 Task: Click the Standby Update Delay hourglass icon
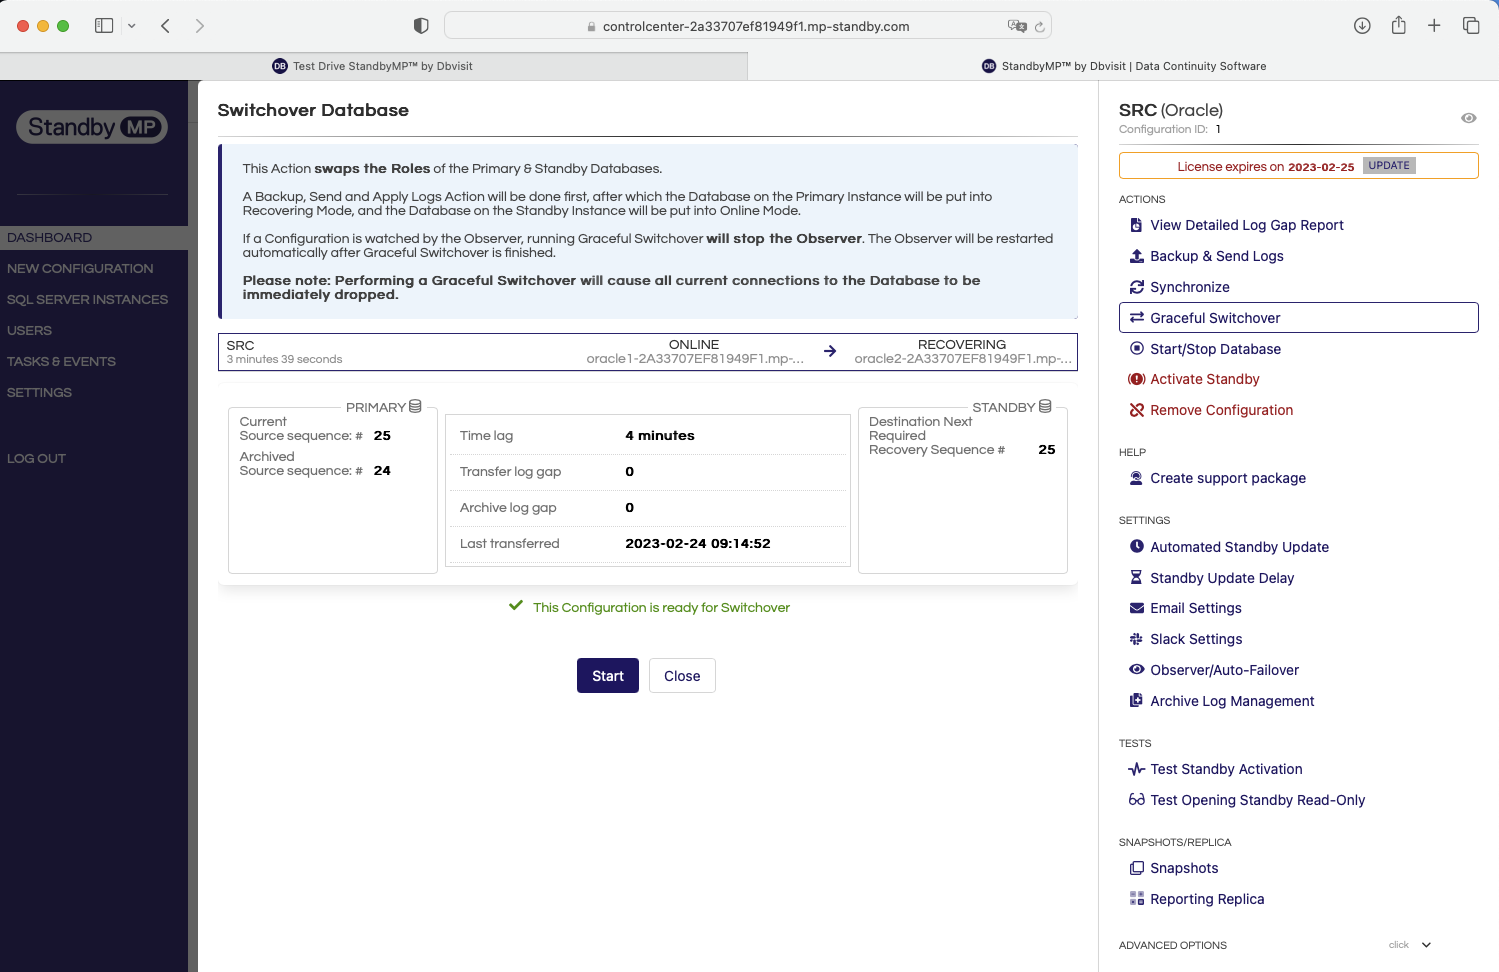coord(1136,578)
